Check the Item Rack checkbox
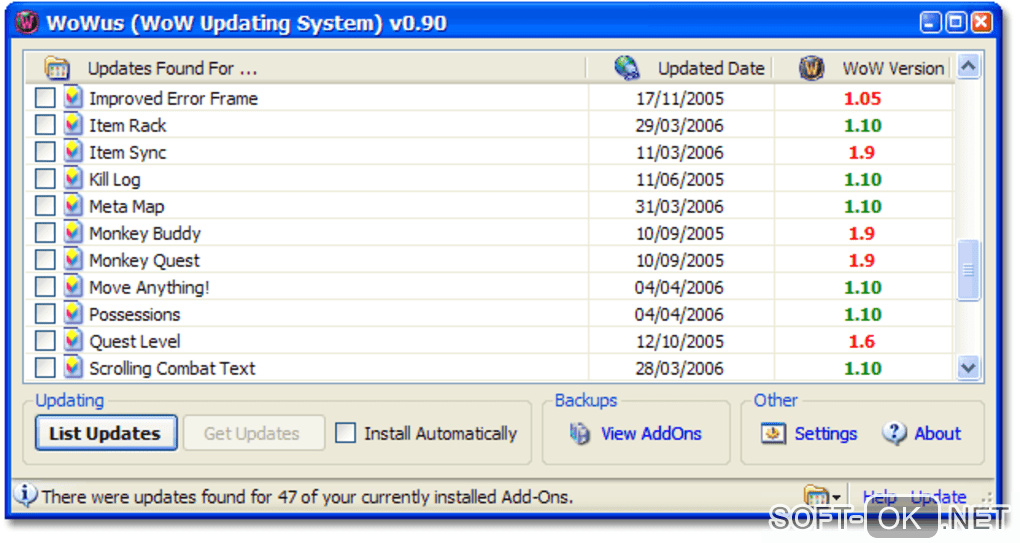 point(45,125)
